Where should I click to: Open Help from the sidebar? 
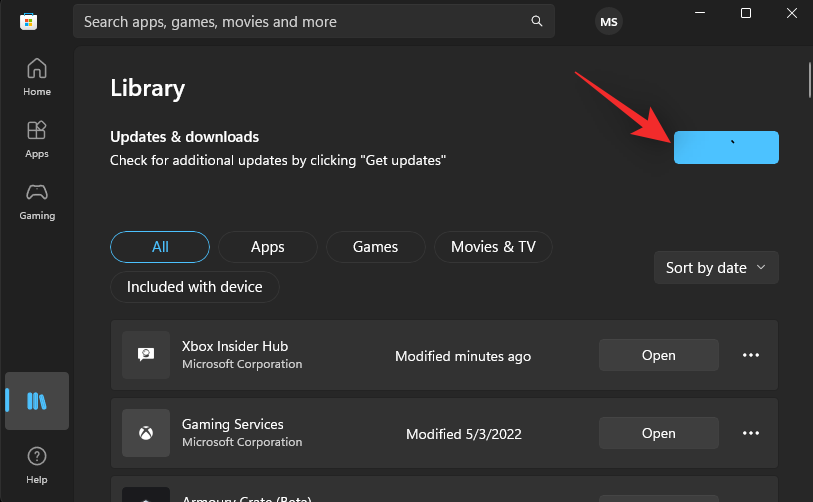(x=37, y=465)
